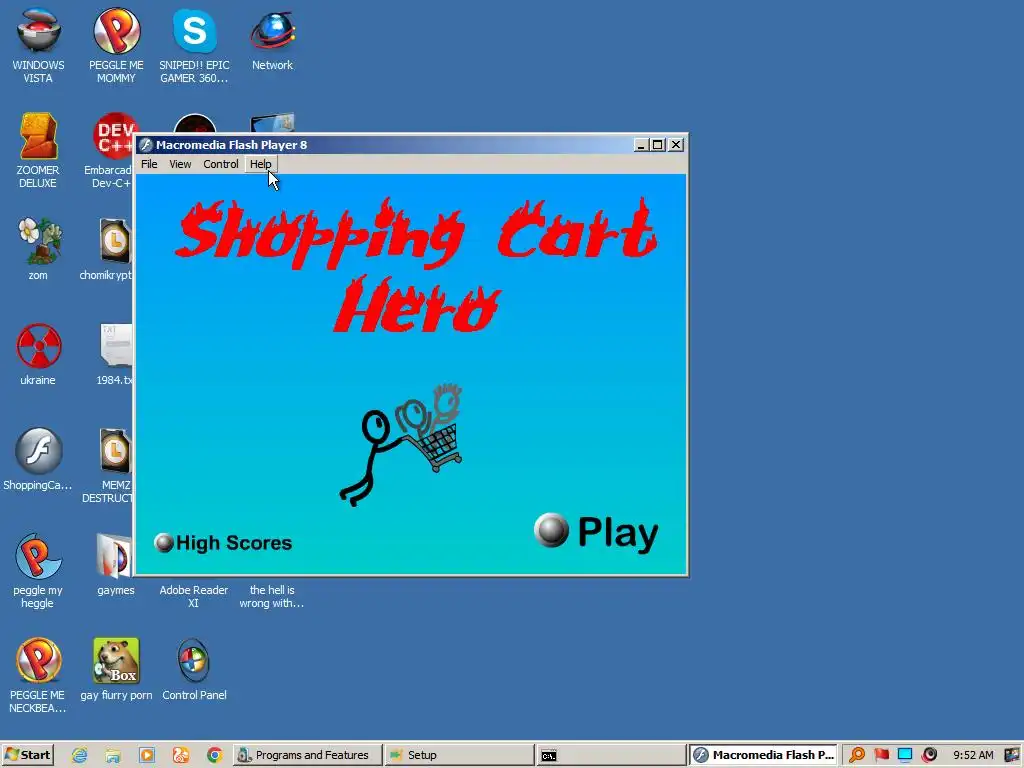Launch the media player quick launch icon
1024x768 pixels.
147,755
